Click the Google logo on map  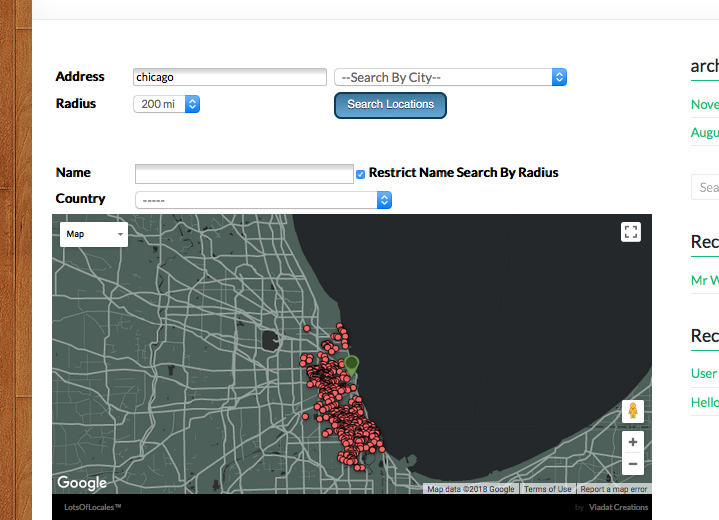(x=82, y=483)
